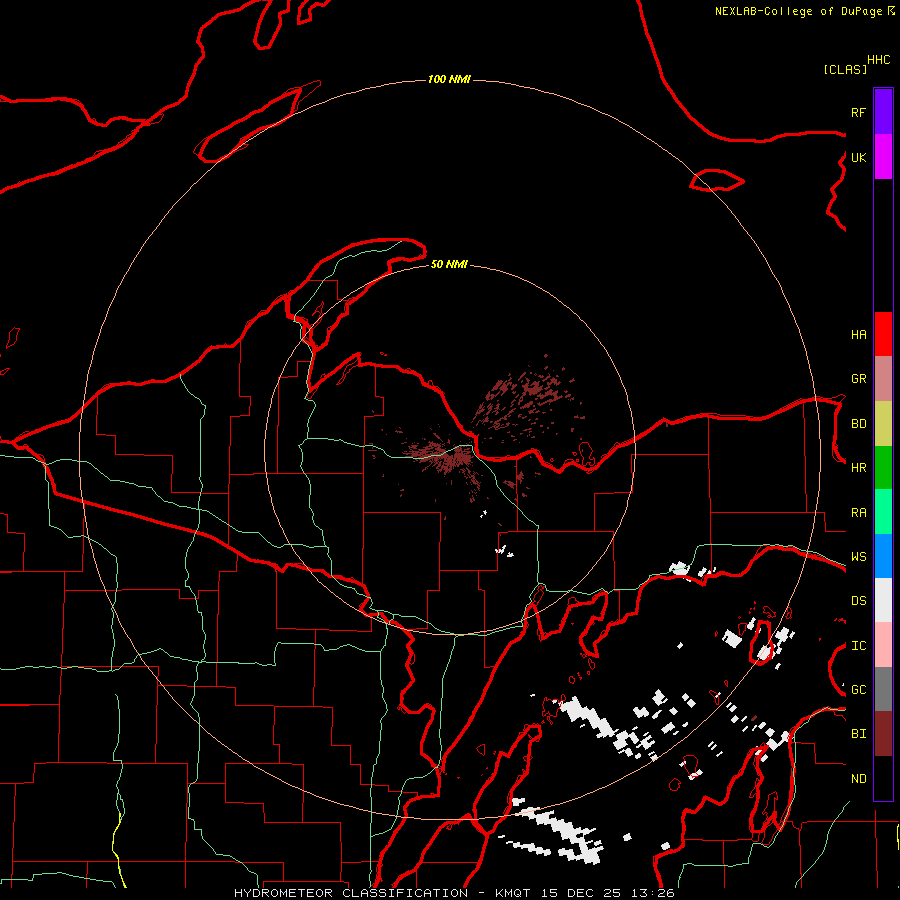Click the IC legend label
Screen dimensions: 900x900
point(858,646)
